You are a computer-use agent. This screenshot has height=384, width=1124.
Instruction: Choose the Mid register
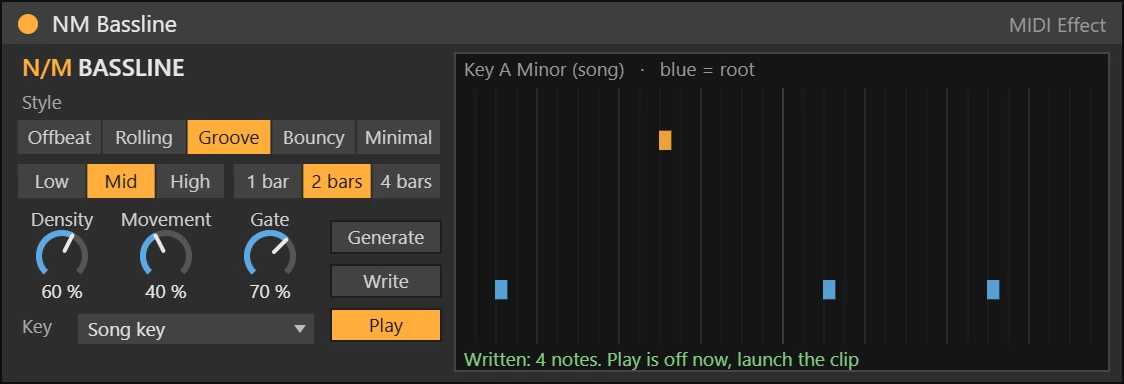click(x=120, y=181)
